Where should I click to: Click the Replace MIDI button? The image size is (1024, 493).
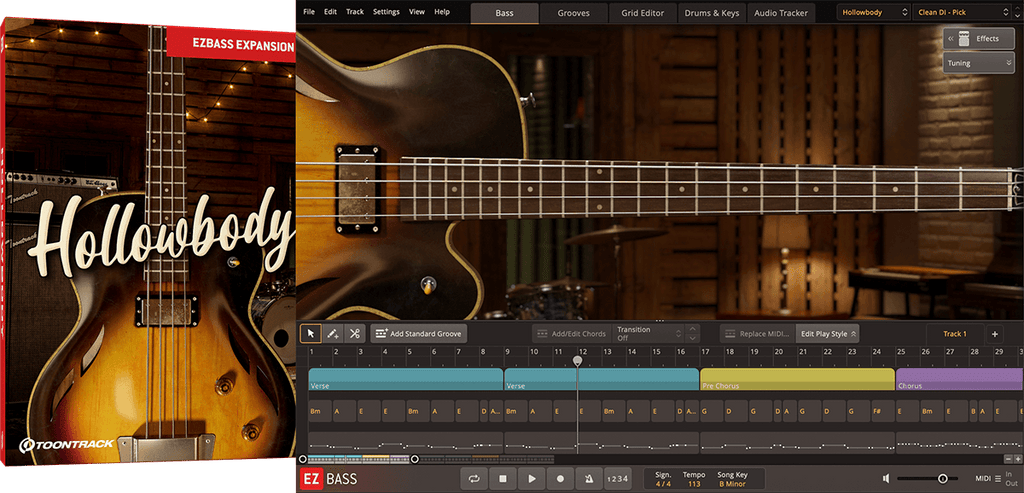click(758, 334)
